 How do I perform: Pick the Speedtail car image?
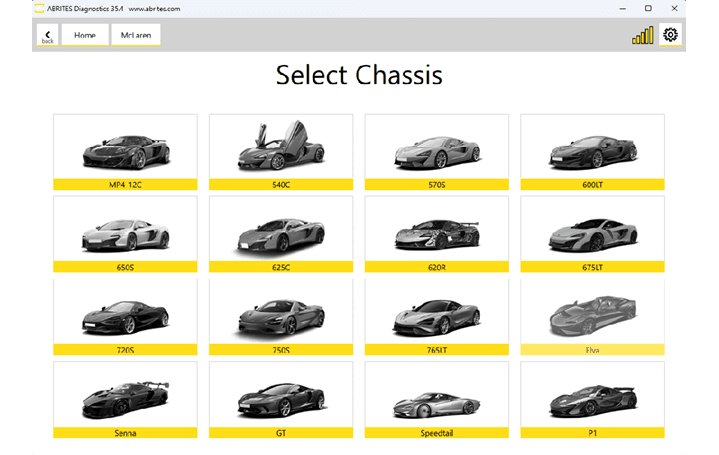point(437,405)
